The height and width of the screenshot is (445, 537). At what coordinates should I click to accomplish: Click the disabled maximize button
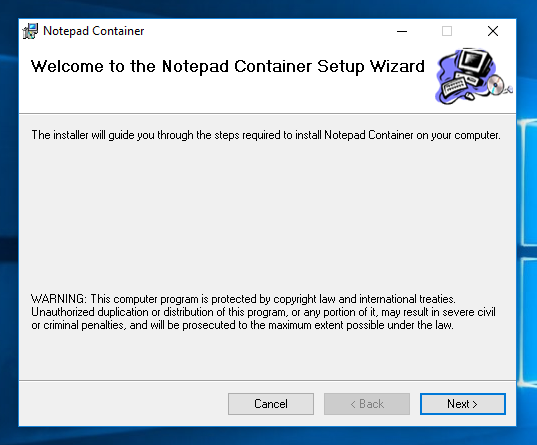pyautogui.click(x=447, y=31)
